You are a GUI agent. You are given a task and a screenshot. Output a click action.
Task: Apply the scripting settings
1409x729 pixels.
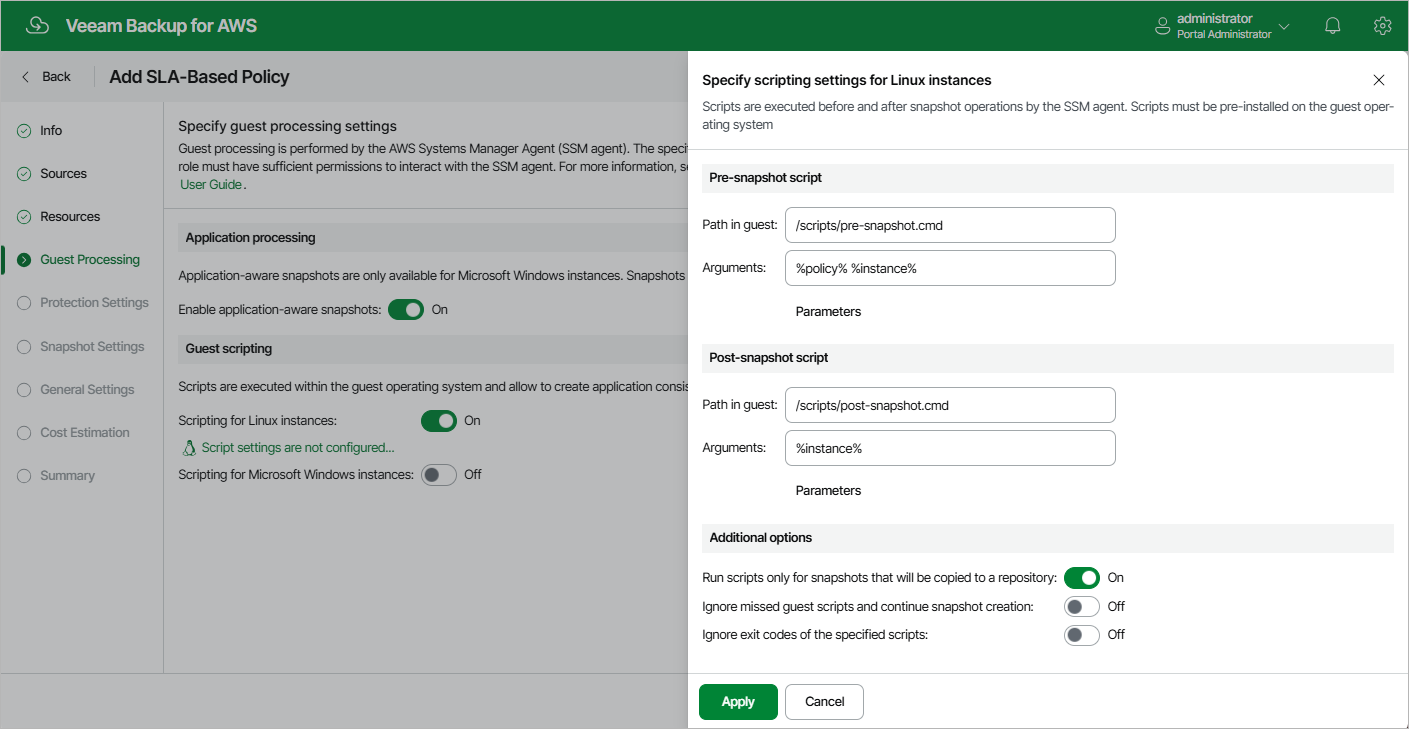click(738, 702)
